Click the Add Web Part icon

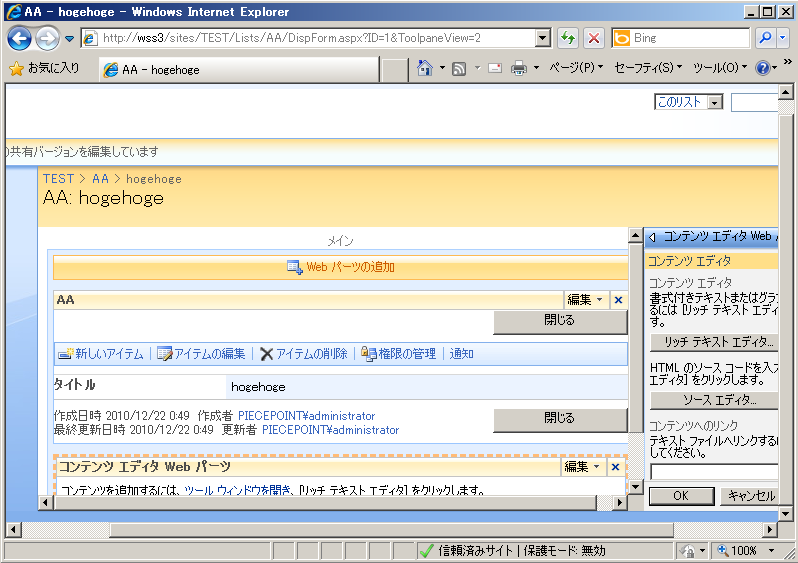pos(295,267)
